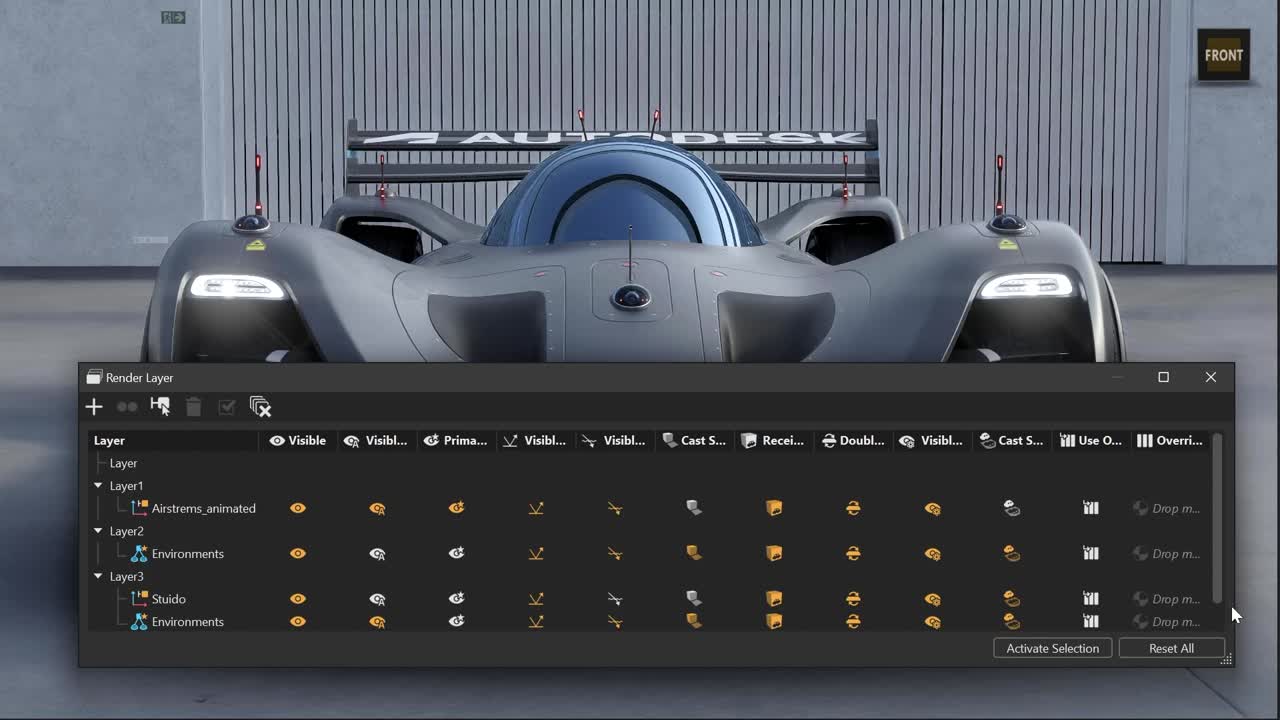This screenshot has height=720, width=1280.
Task: Toggle Doubl... sided icon for Layer2's Environments
Action: pos(853,553)
